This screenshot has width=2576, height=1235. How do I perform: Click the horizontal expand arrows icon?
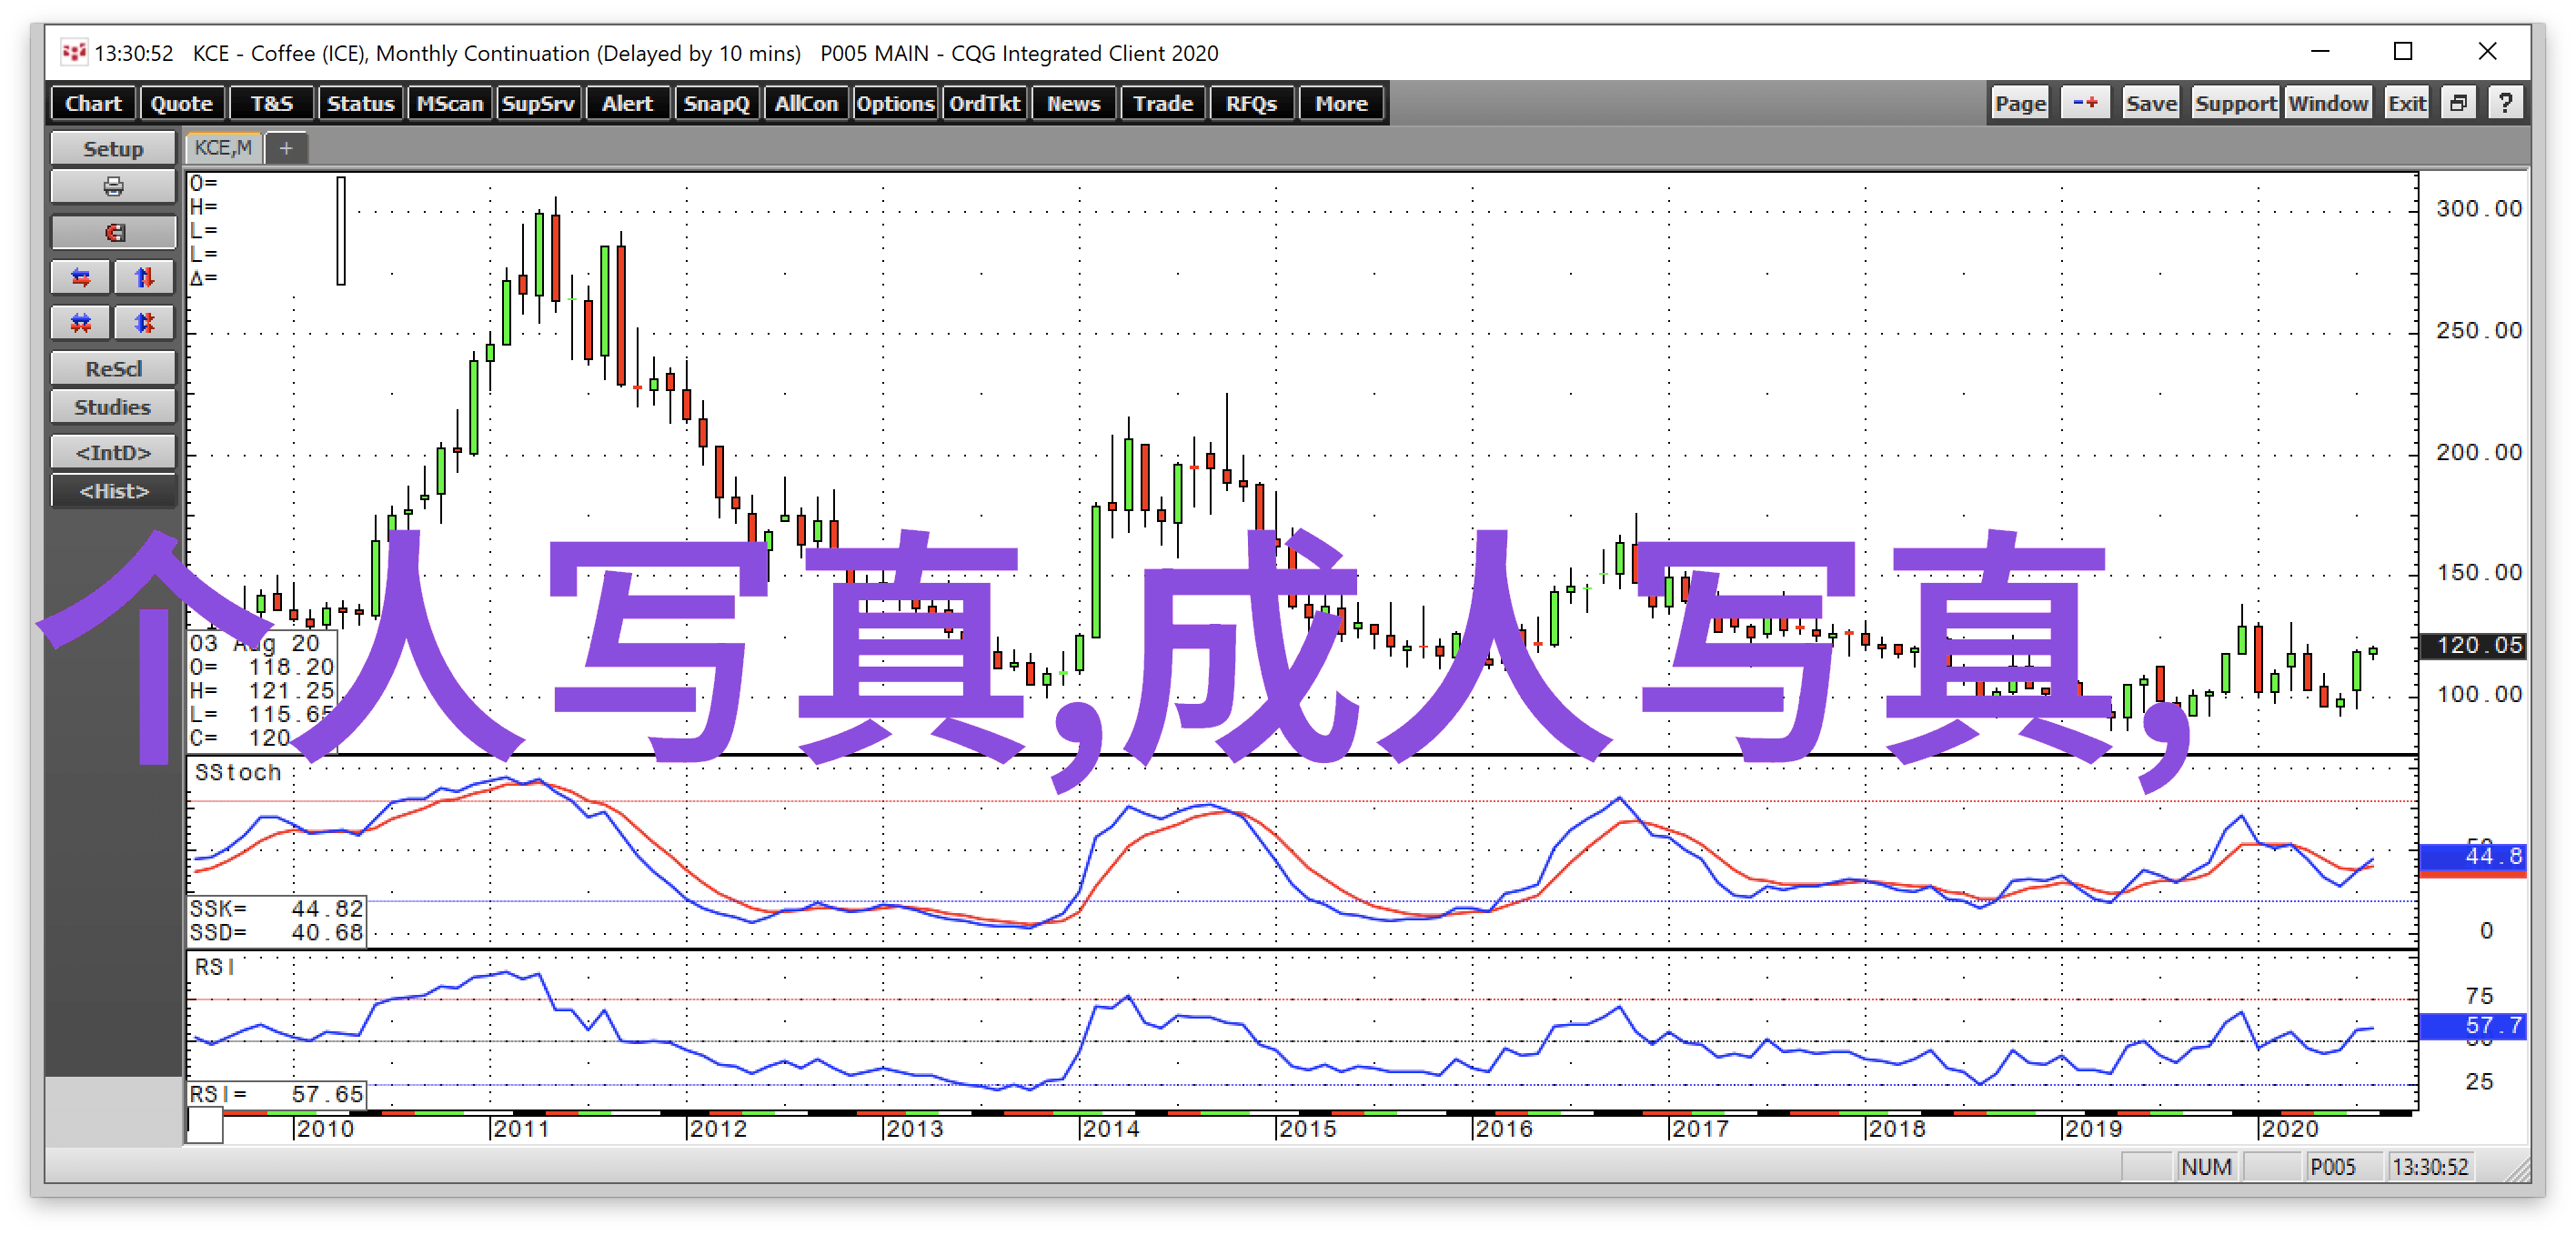point(81,278)
